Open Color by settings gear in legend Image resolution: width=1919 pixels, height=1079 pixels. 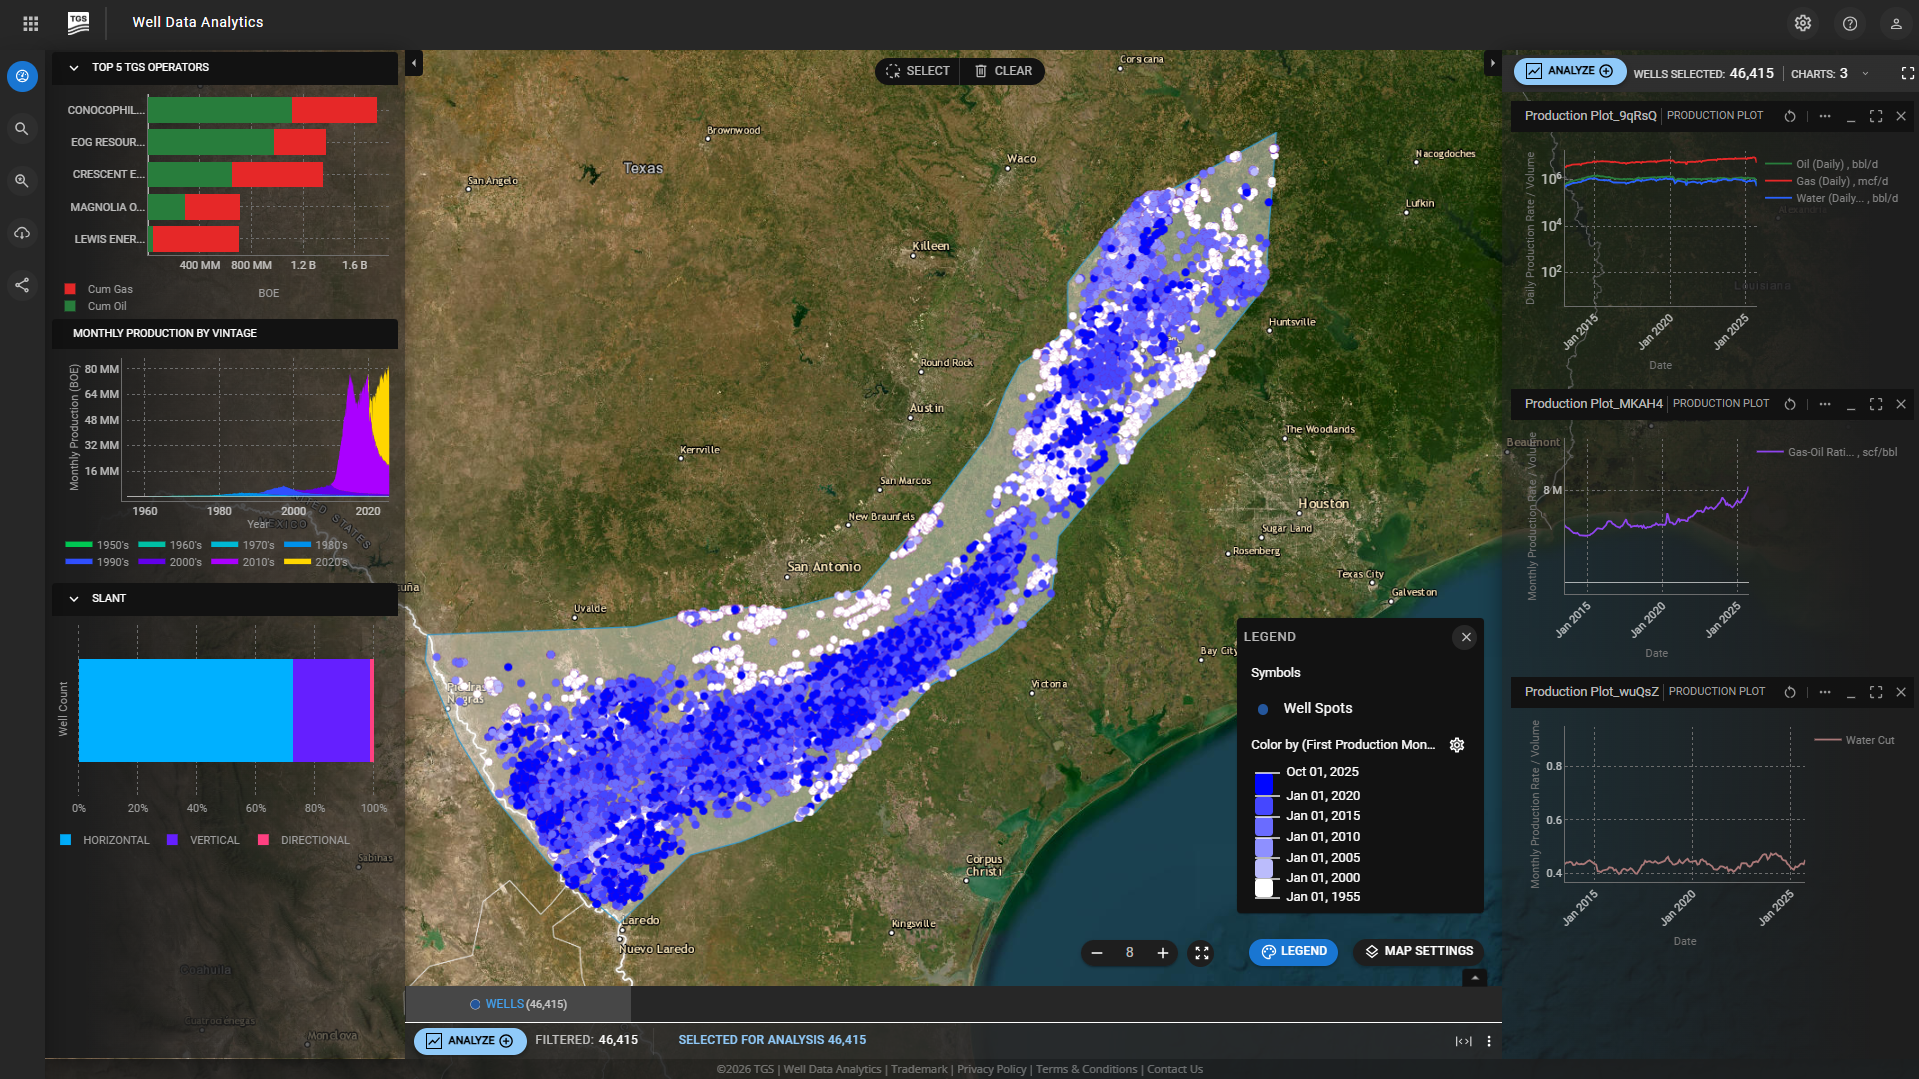tap(1457, 745)
